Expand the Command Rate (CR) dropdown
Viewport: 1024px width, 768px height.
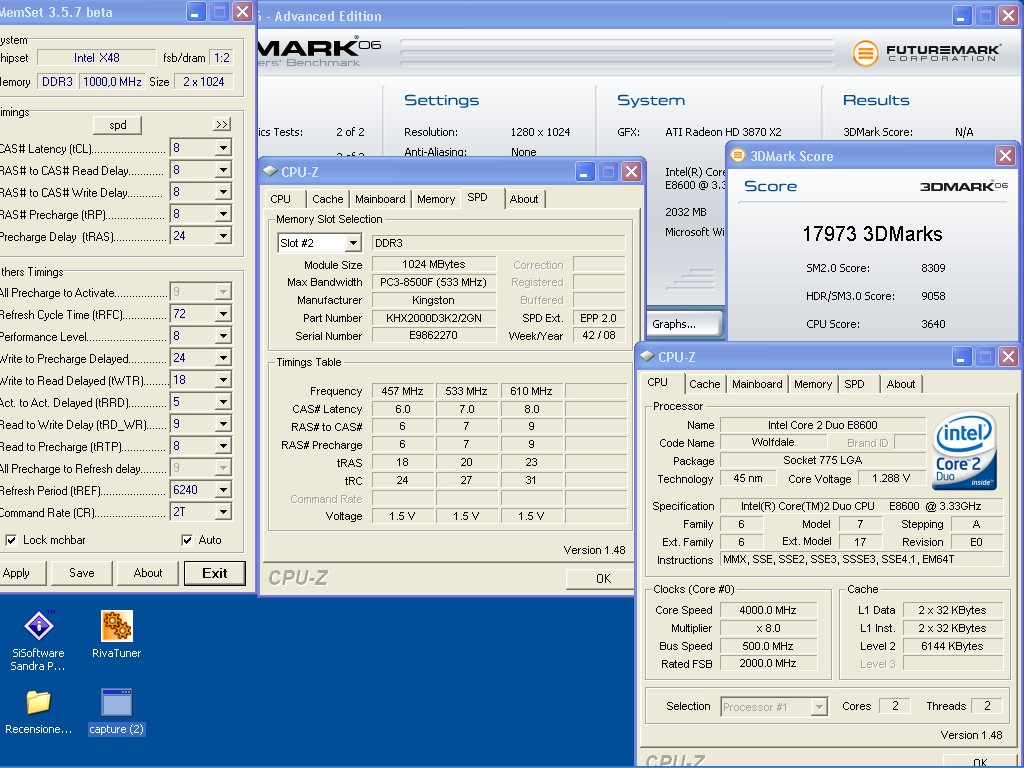[x=223, y=512]
